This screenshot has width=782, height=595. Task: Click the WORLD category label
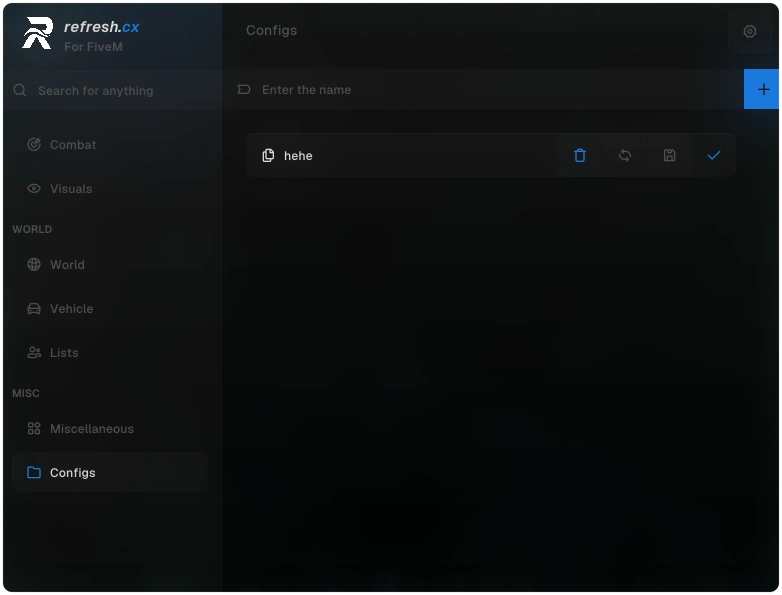(32, 229)
